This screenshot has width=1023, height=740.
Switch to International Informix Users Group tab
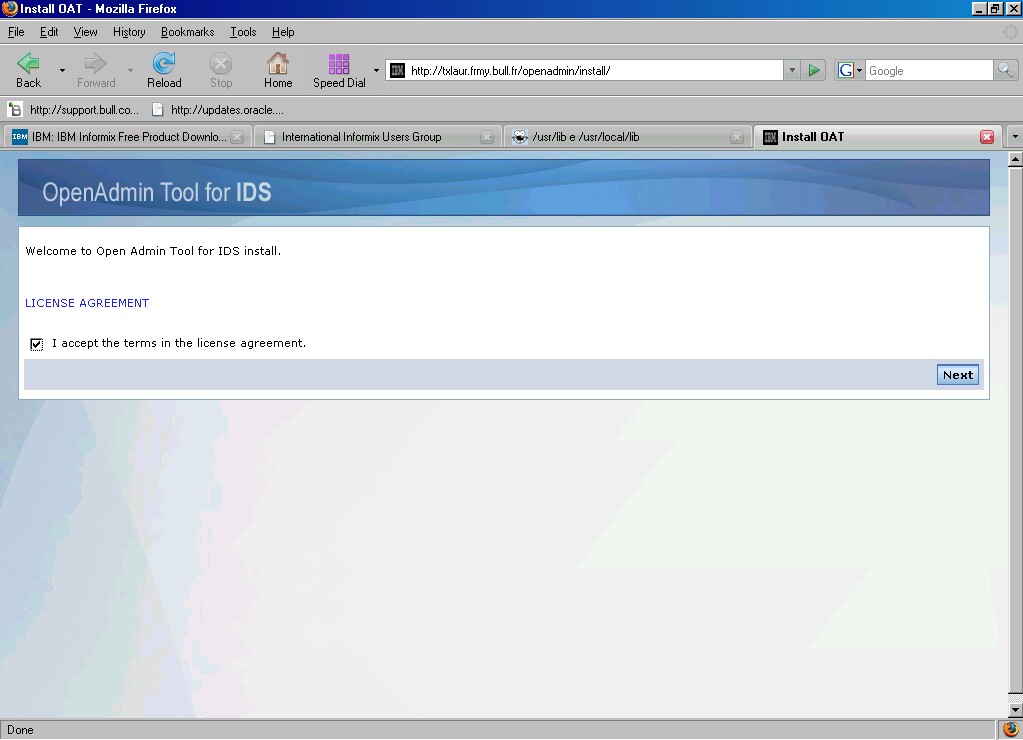click(x=361, y=137)
